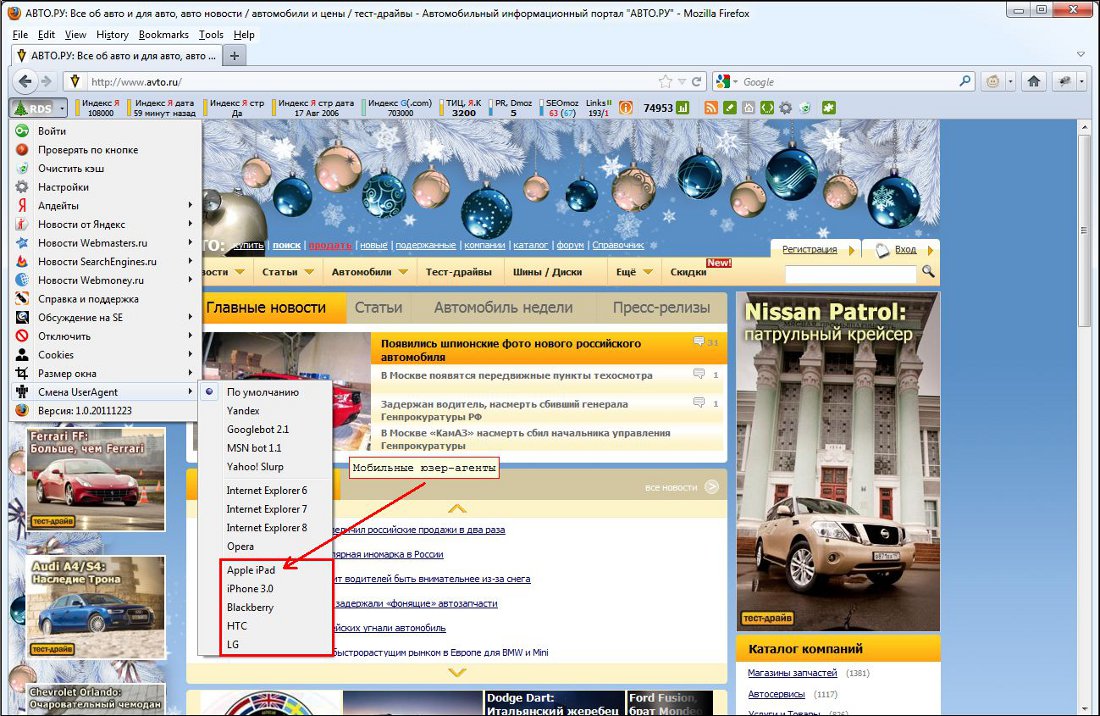Click the orange RSS icon in RDS bar
1100x716 pixels.
[711, 108]
